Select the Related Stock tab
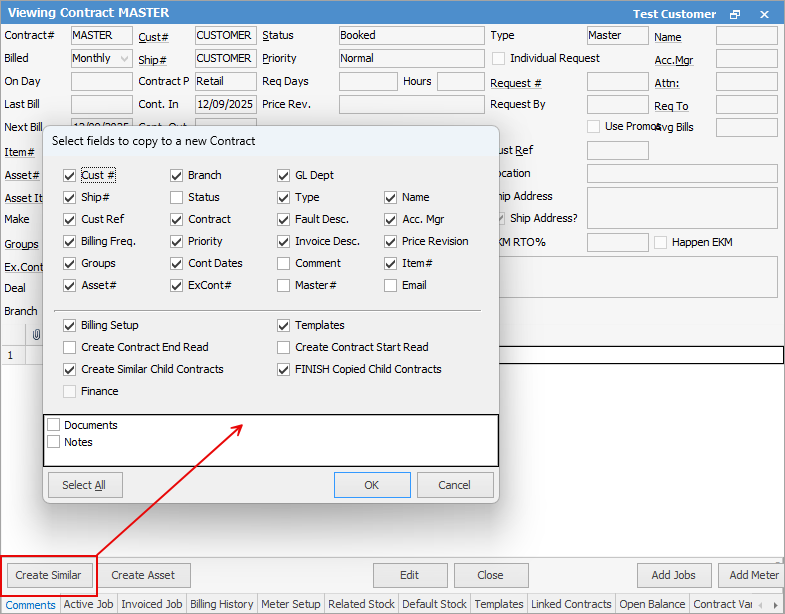 (x=361, y=604)
